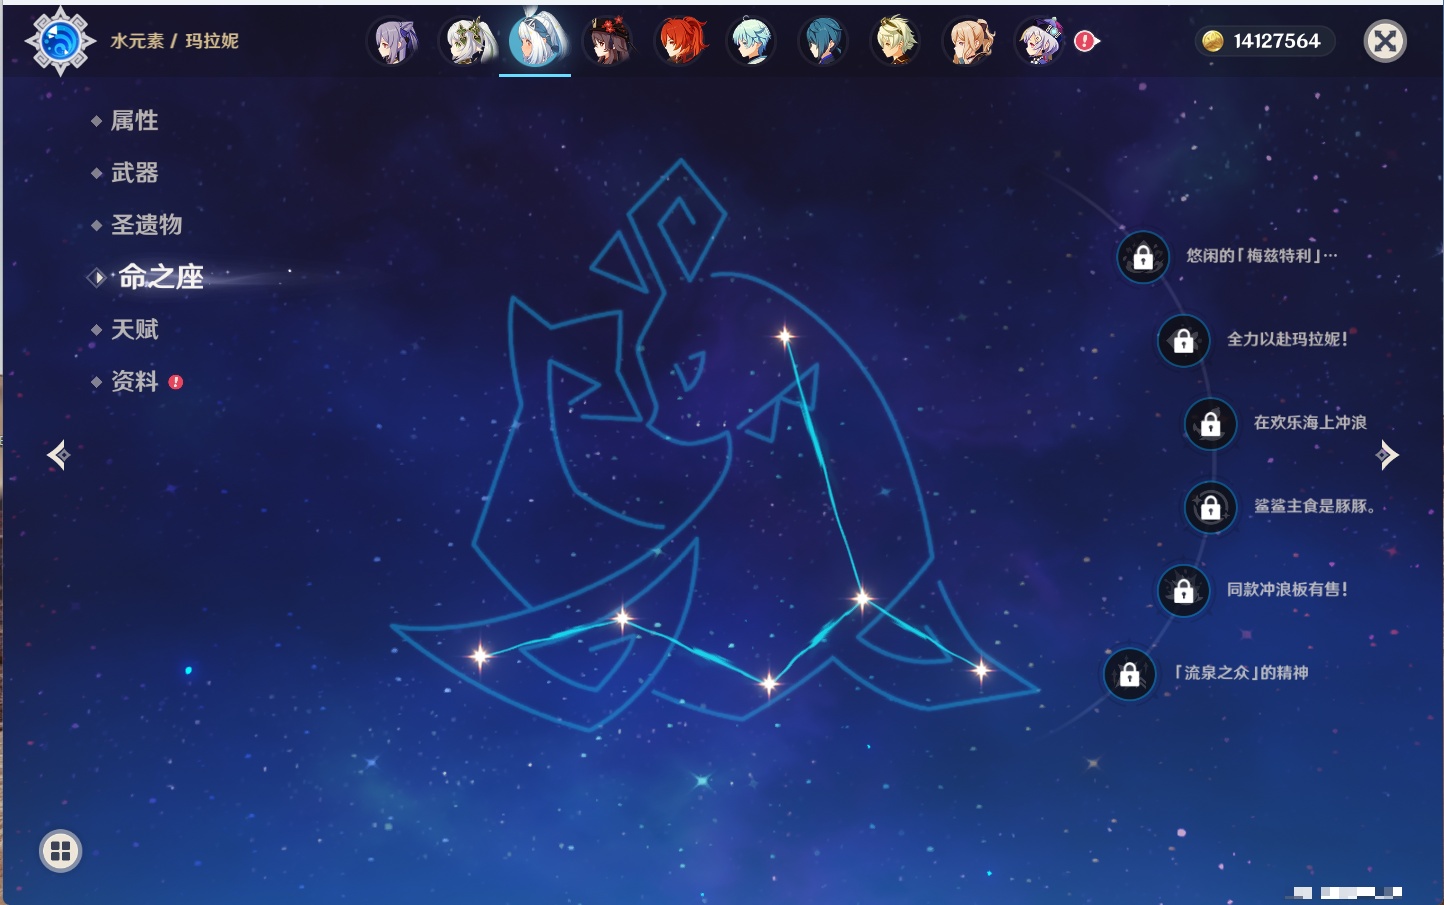Click the 水元素 / 玛拉妮 title text

click(175, 41)
